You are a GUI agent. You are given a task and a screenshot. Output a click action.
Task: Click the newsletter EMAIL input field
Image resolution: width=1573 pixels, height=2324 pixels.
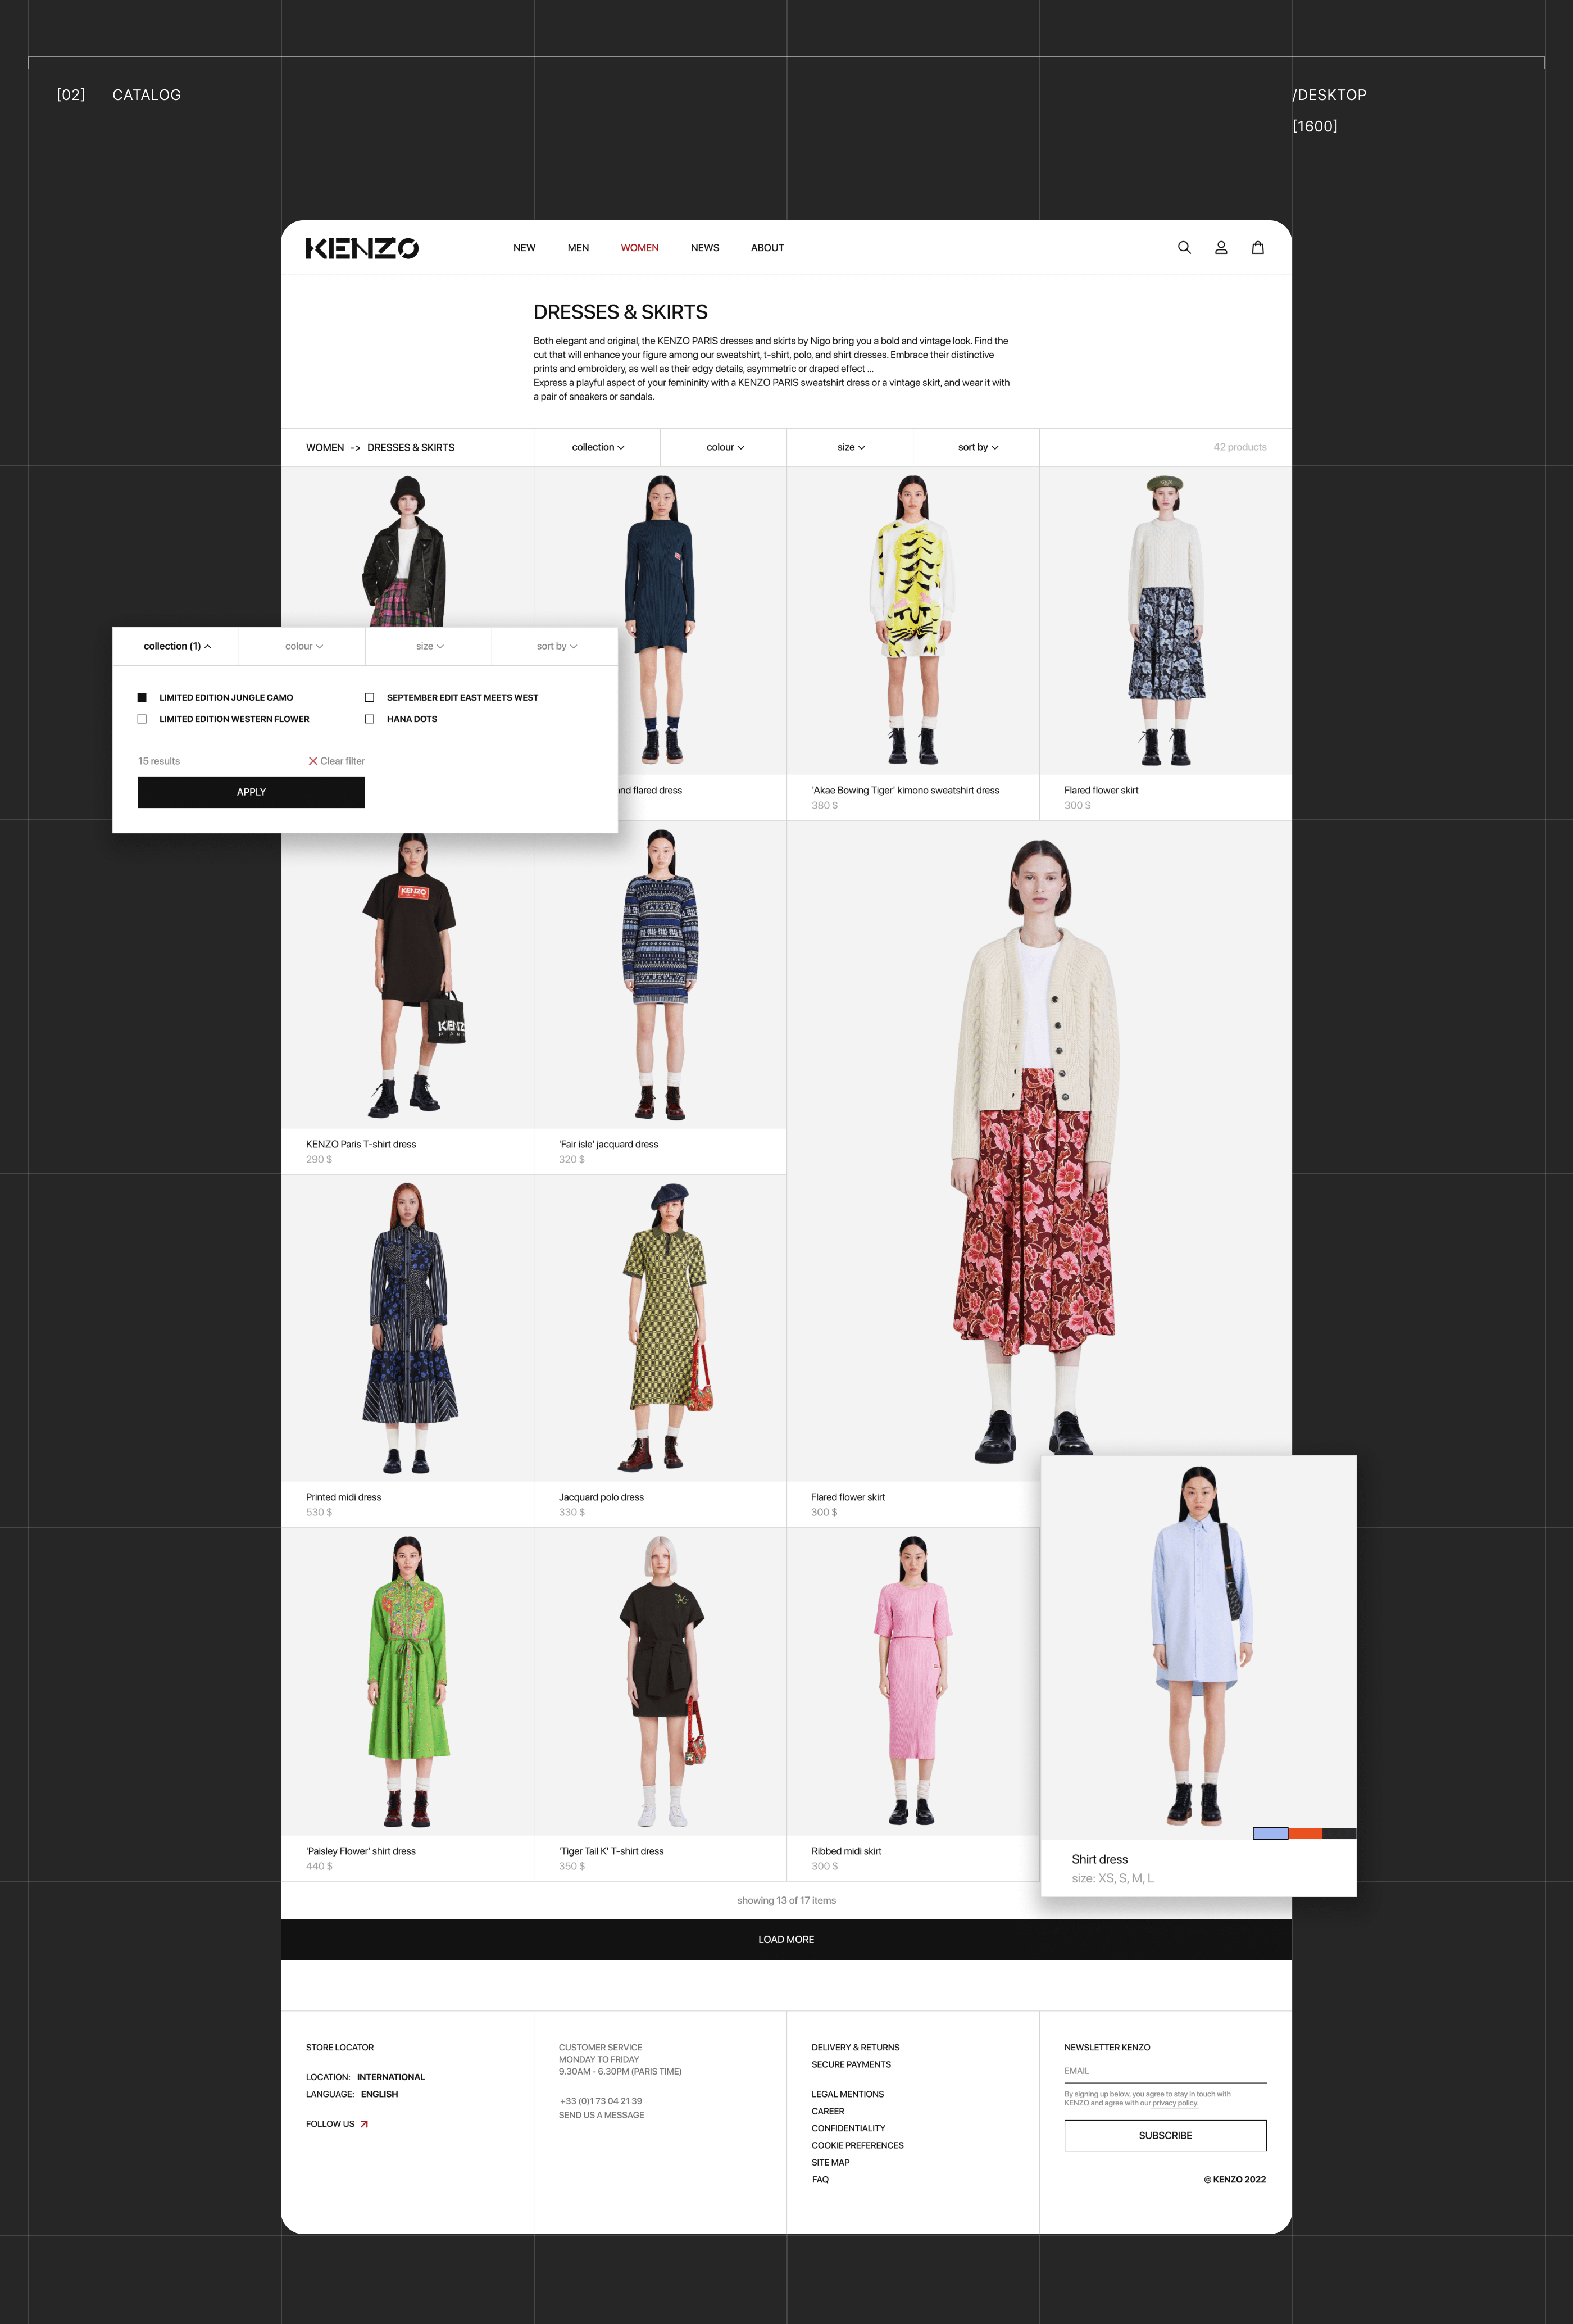pyautogui.click(x=1165, y=2071)
